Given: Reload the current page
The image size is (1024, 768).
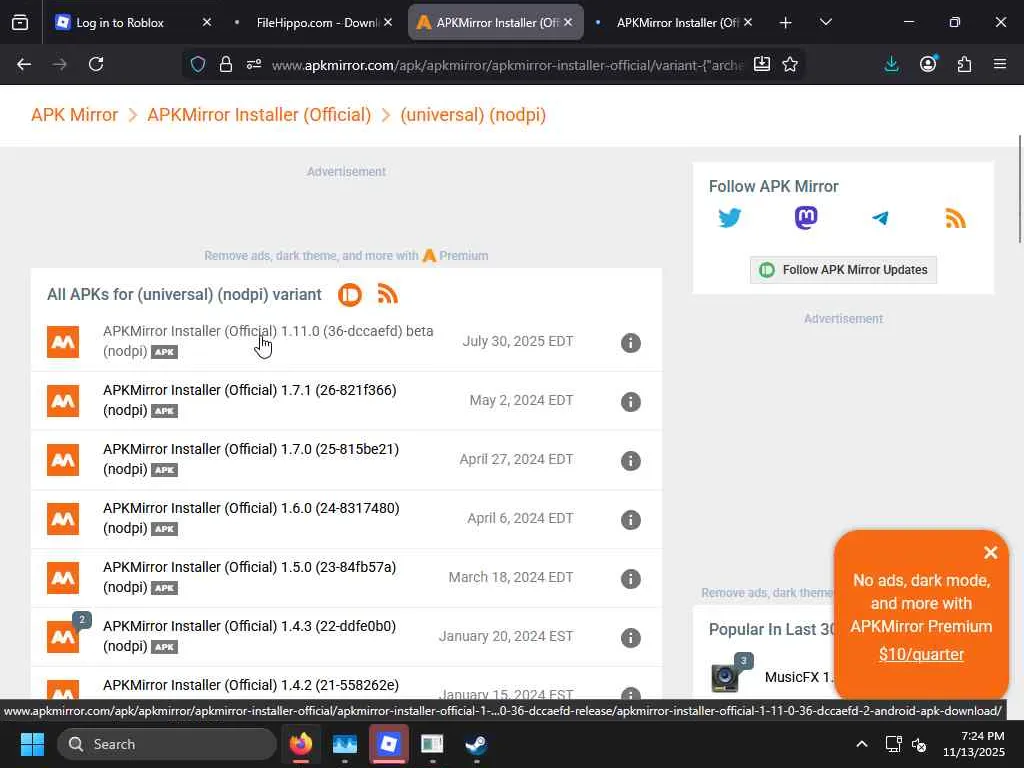Looking at the screenshot, I should [x=96, y=64].
